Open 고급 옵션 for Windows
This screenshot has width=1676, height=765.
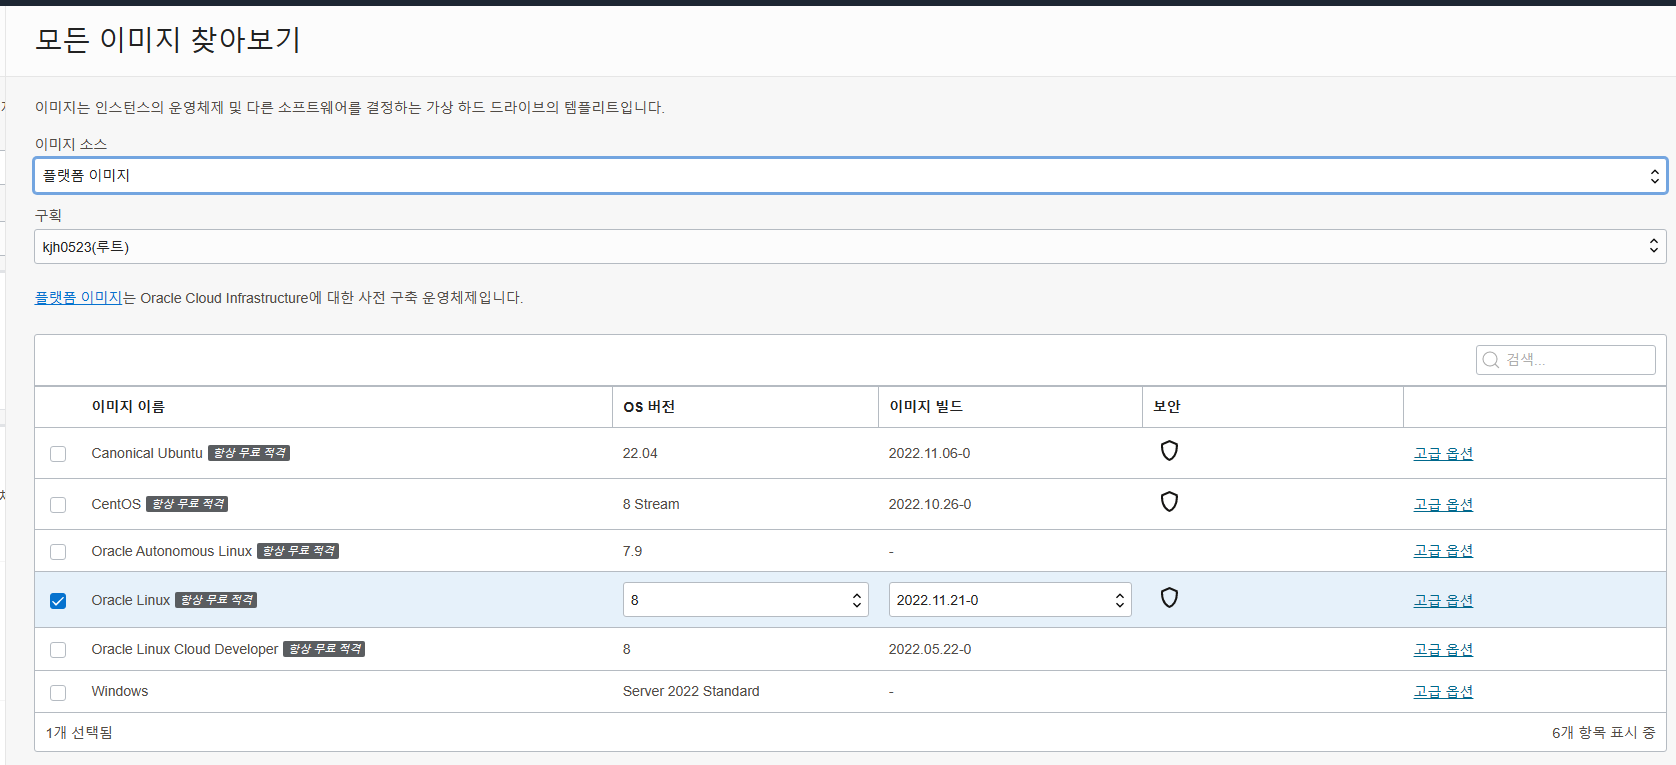pyautogui.click(x=1443, y=691)
